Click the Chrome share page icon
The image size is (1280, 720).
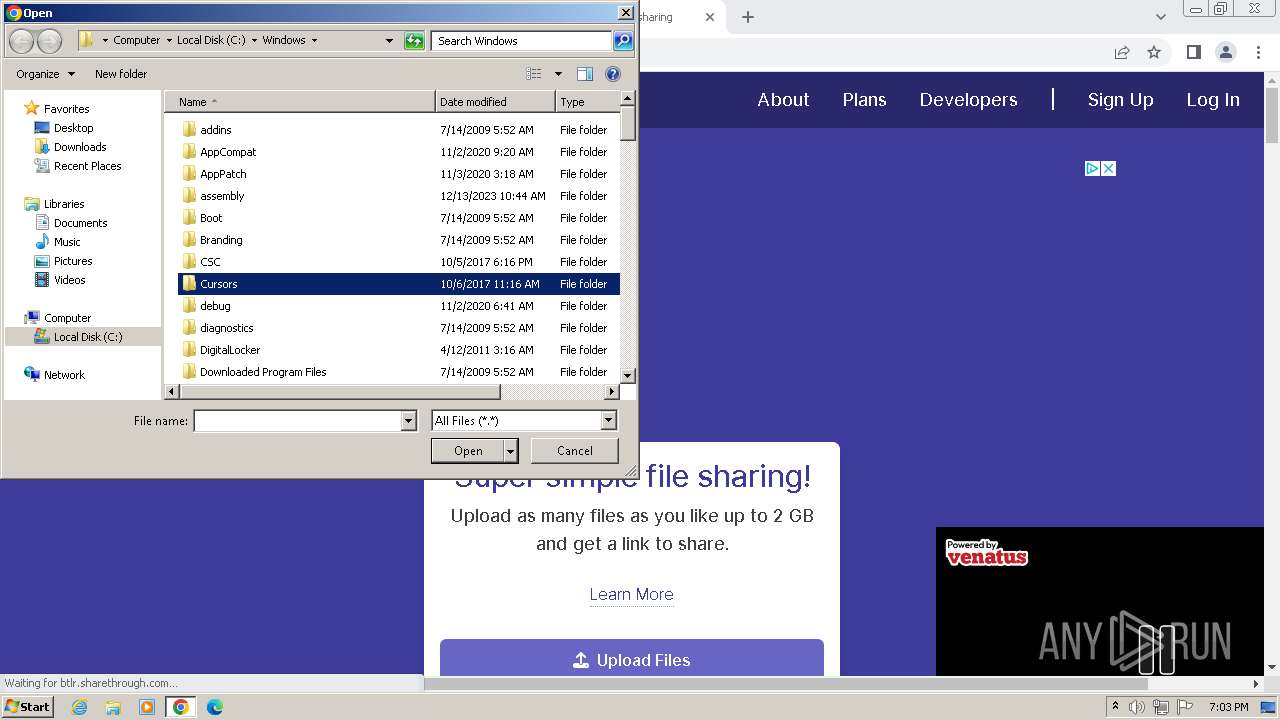coord(1122,52)
